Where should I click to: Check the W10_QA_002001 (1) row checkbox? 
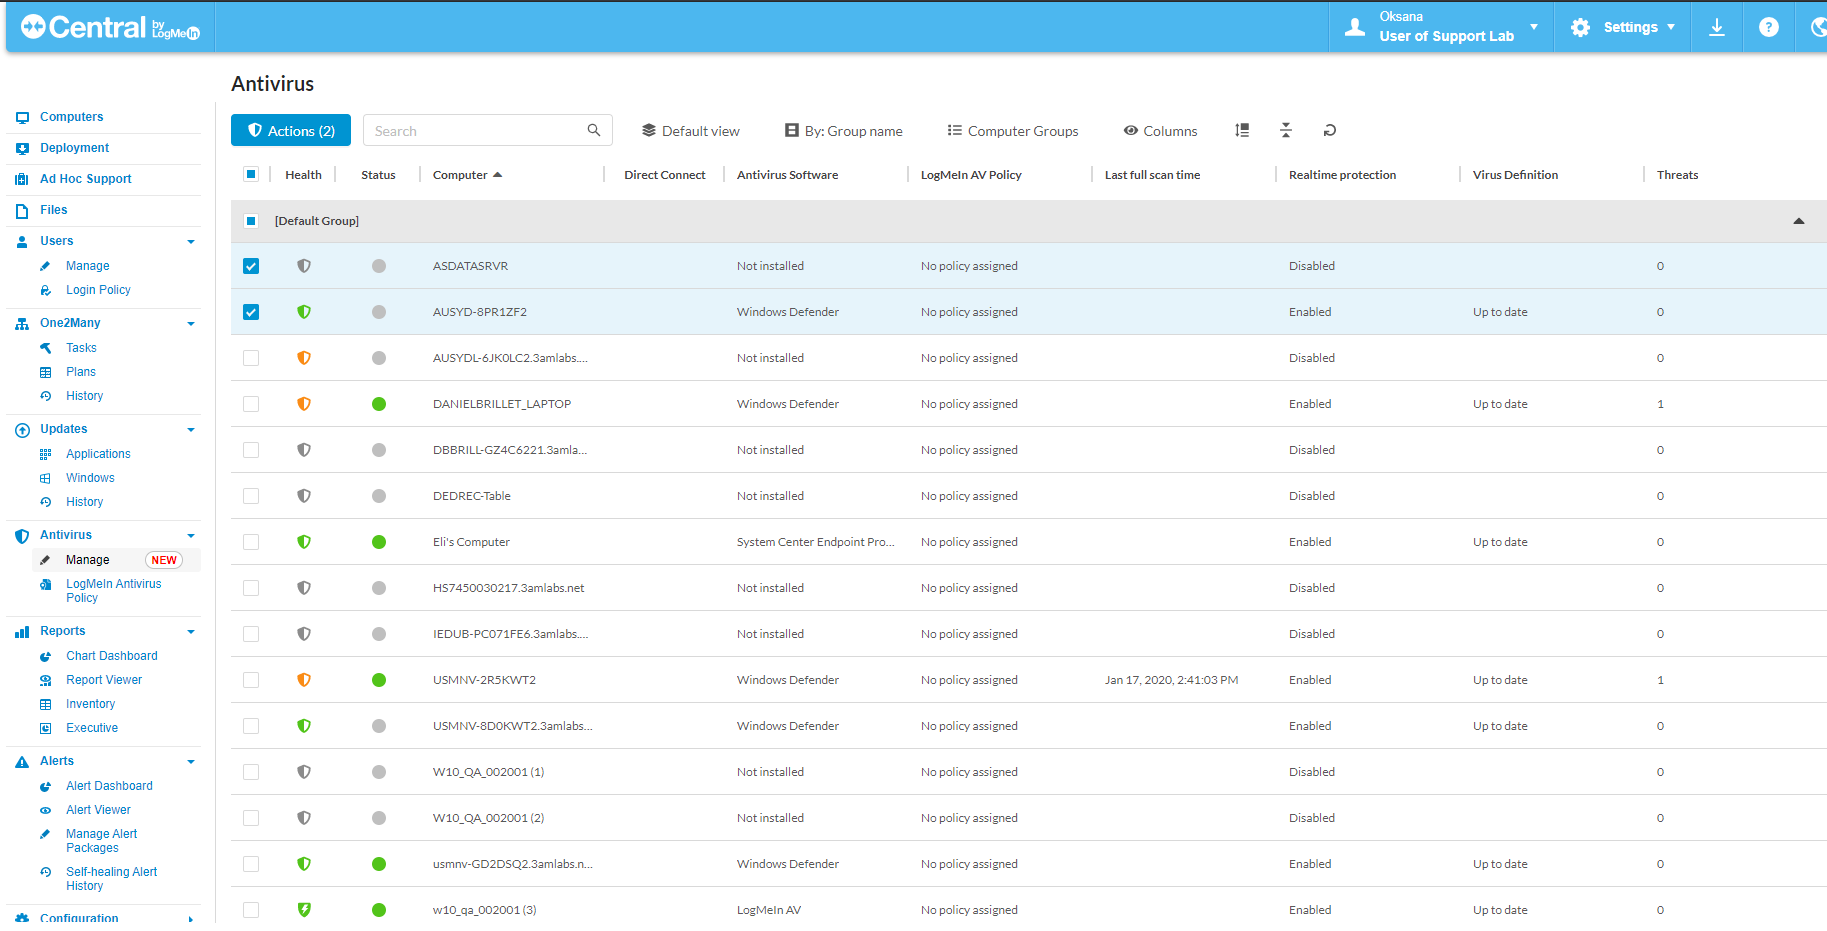point(251,772)
